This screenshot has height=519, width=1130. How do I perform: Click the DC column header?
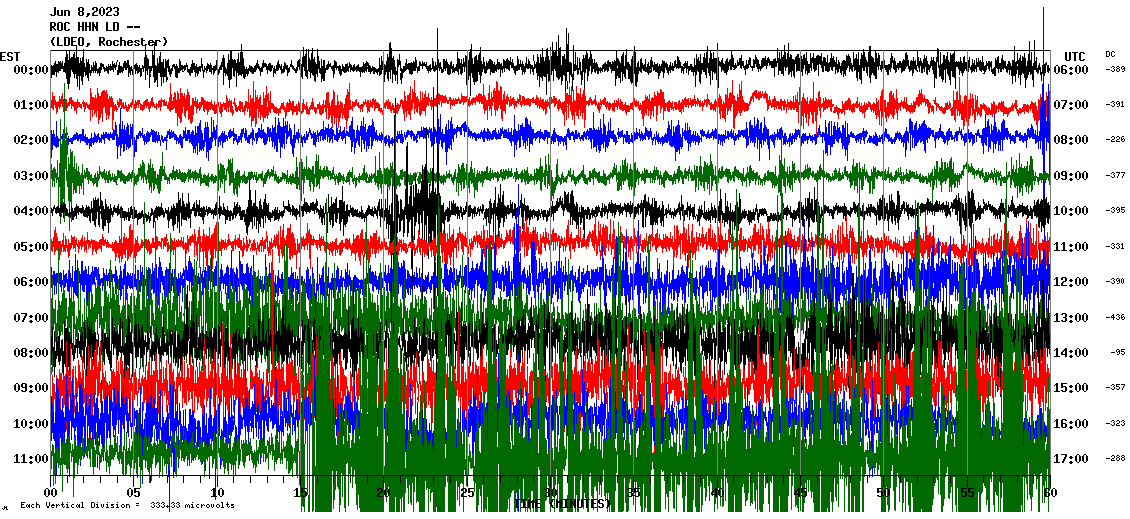[x=1110, y=54]
